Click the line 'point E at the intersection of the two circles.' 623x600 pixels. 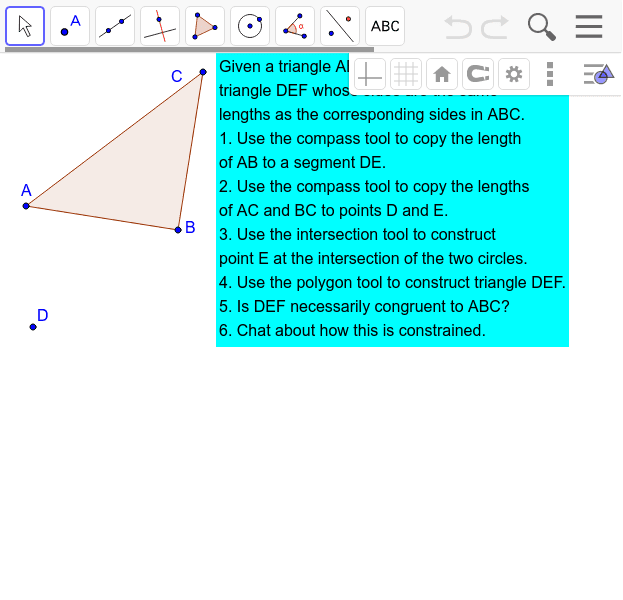click(373, 259)
